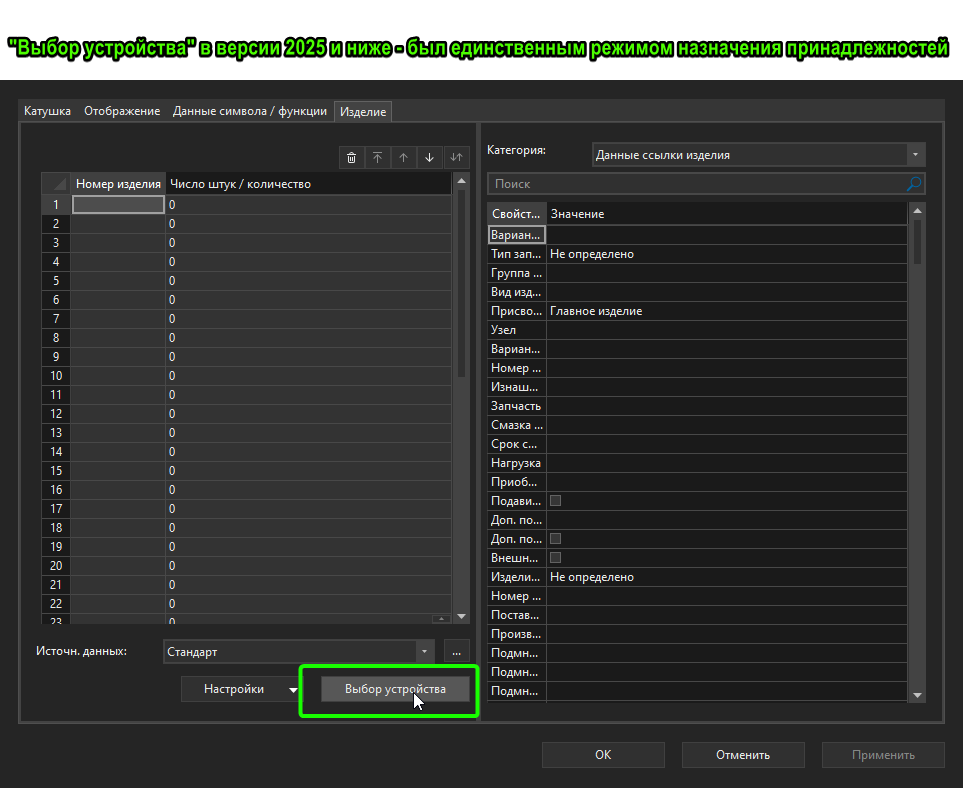Viewport: 963px width, 788px height.
Task: Select row header number 22
Action: point(56,604)
